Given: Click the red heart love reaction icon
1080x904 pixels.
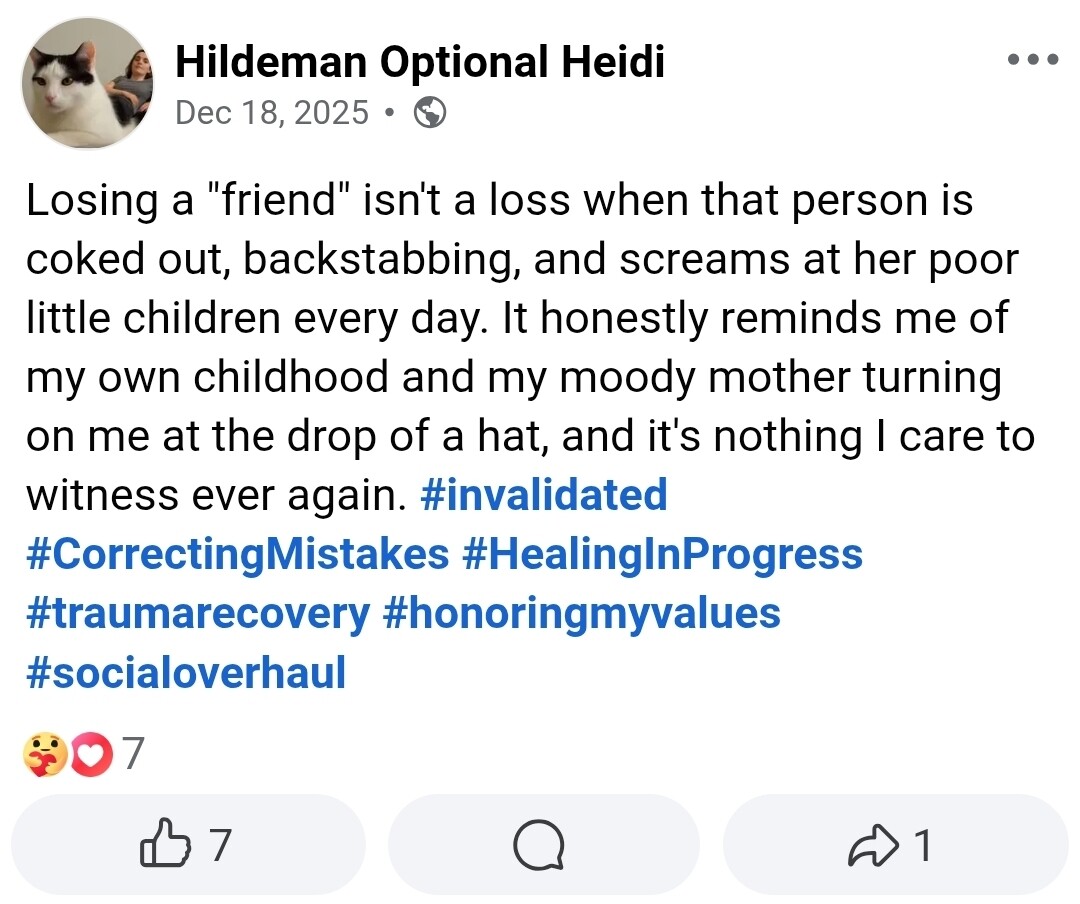Looking at the screenshot, I should click(92, 755).
